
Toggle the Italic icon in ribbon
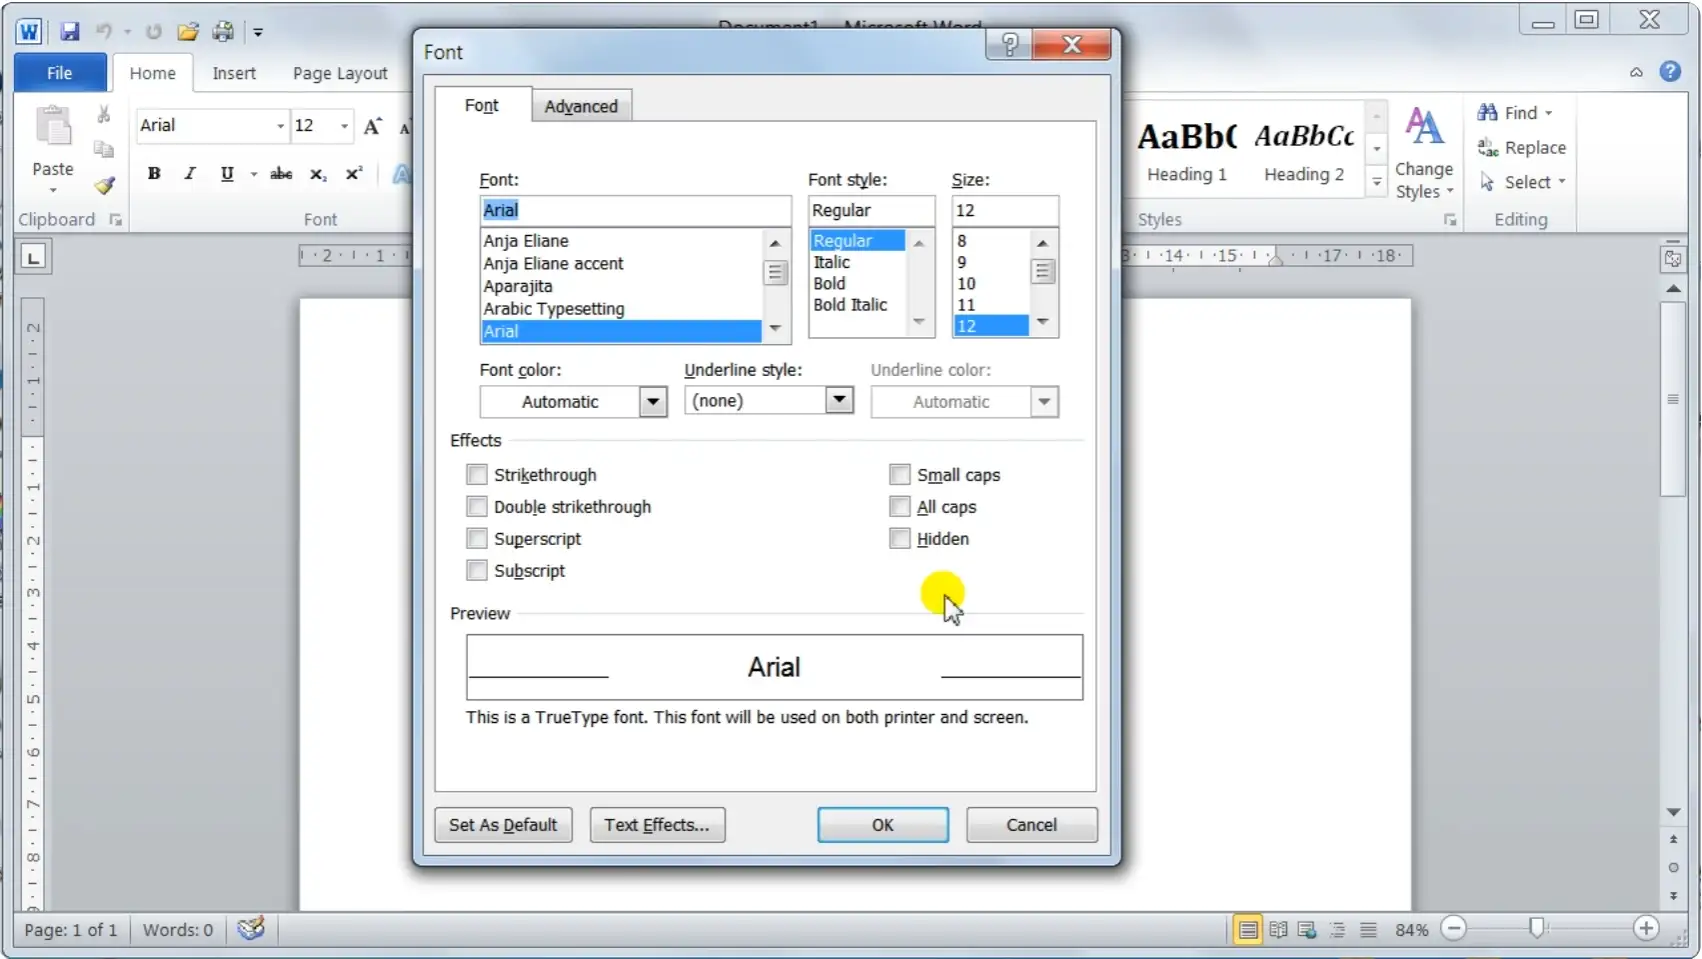click(190, 174)
